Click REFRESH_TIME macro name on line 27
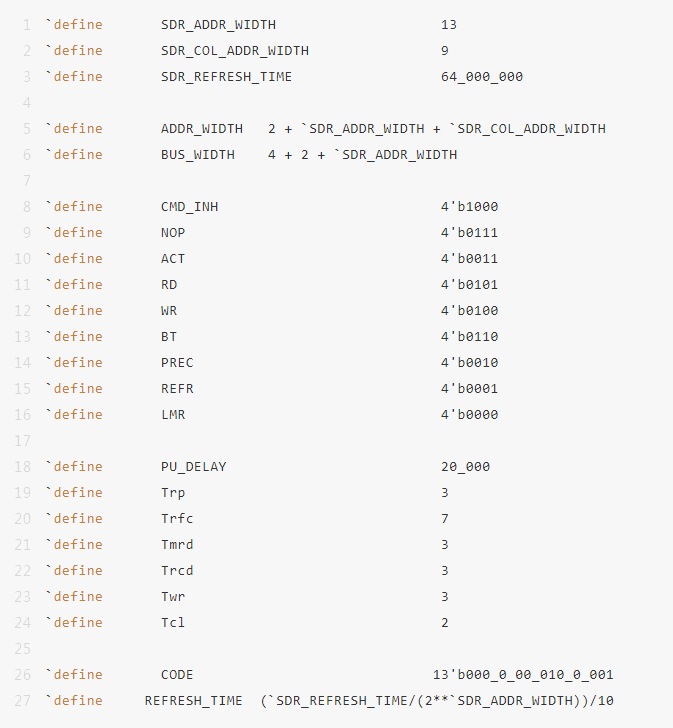 pyautogui.click(x=194, y=701)
